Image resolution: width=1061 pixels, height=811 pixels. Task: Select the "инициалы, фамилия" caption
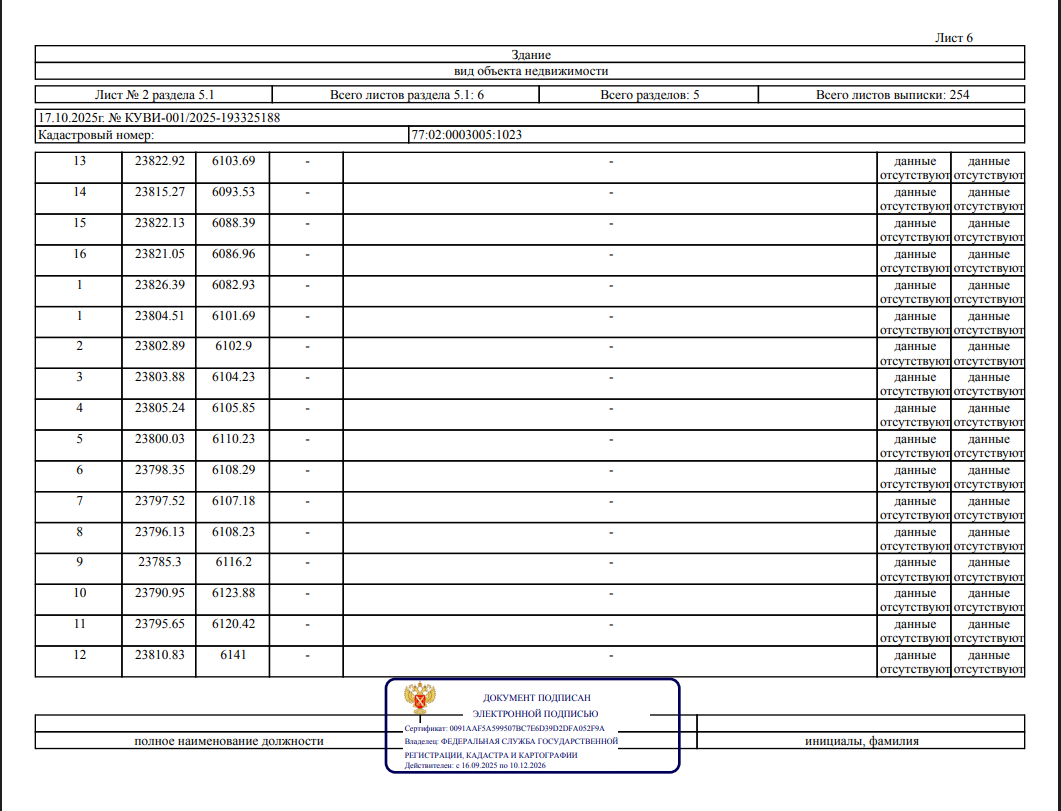click(861, 741)
